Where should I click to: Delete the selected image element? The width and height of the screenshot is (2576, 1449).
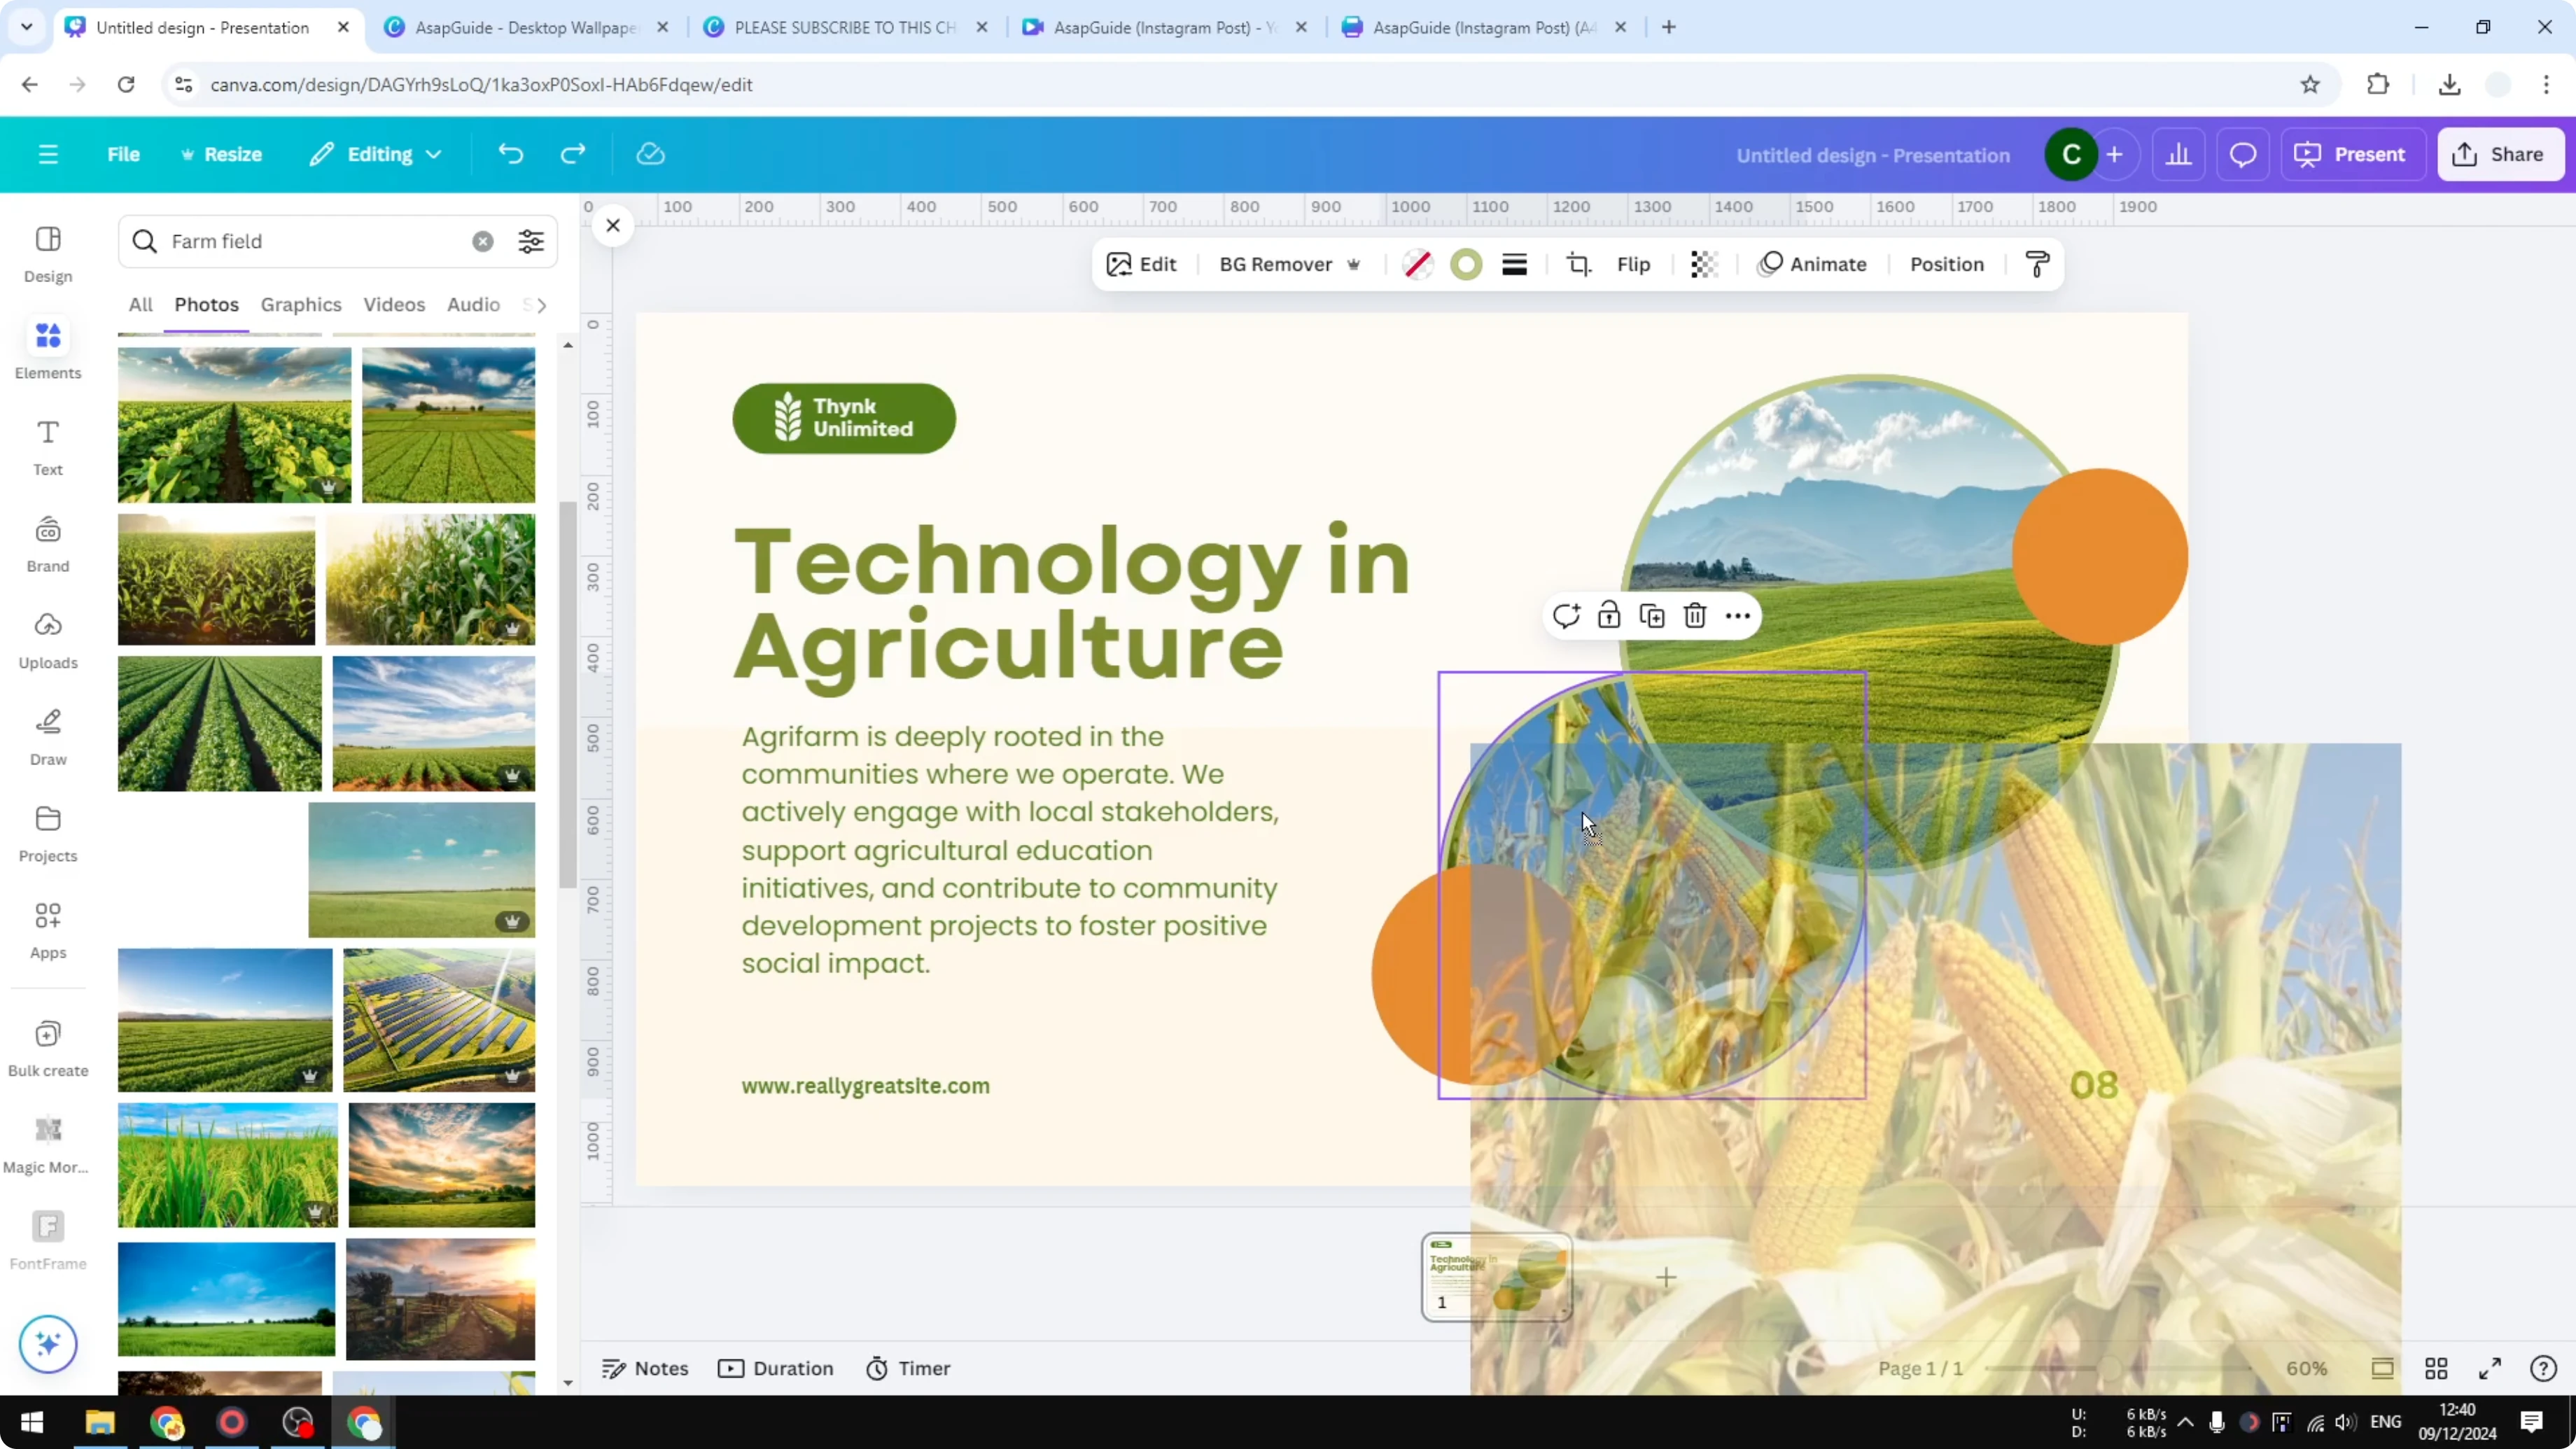tap(1694, 615)
